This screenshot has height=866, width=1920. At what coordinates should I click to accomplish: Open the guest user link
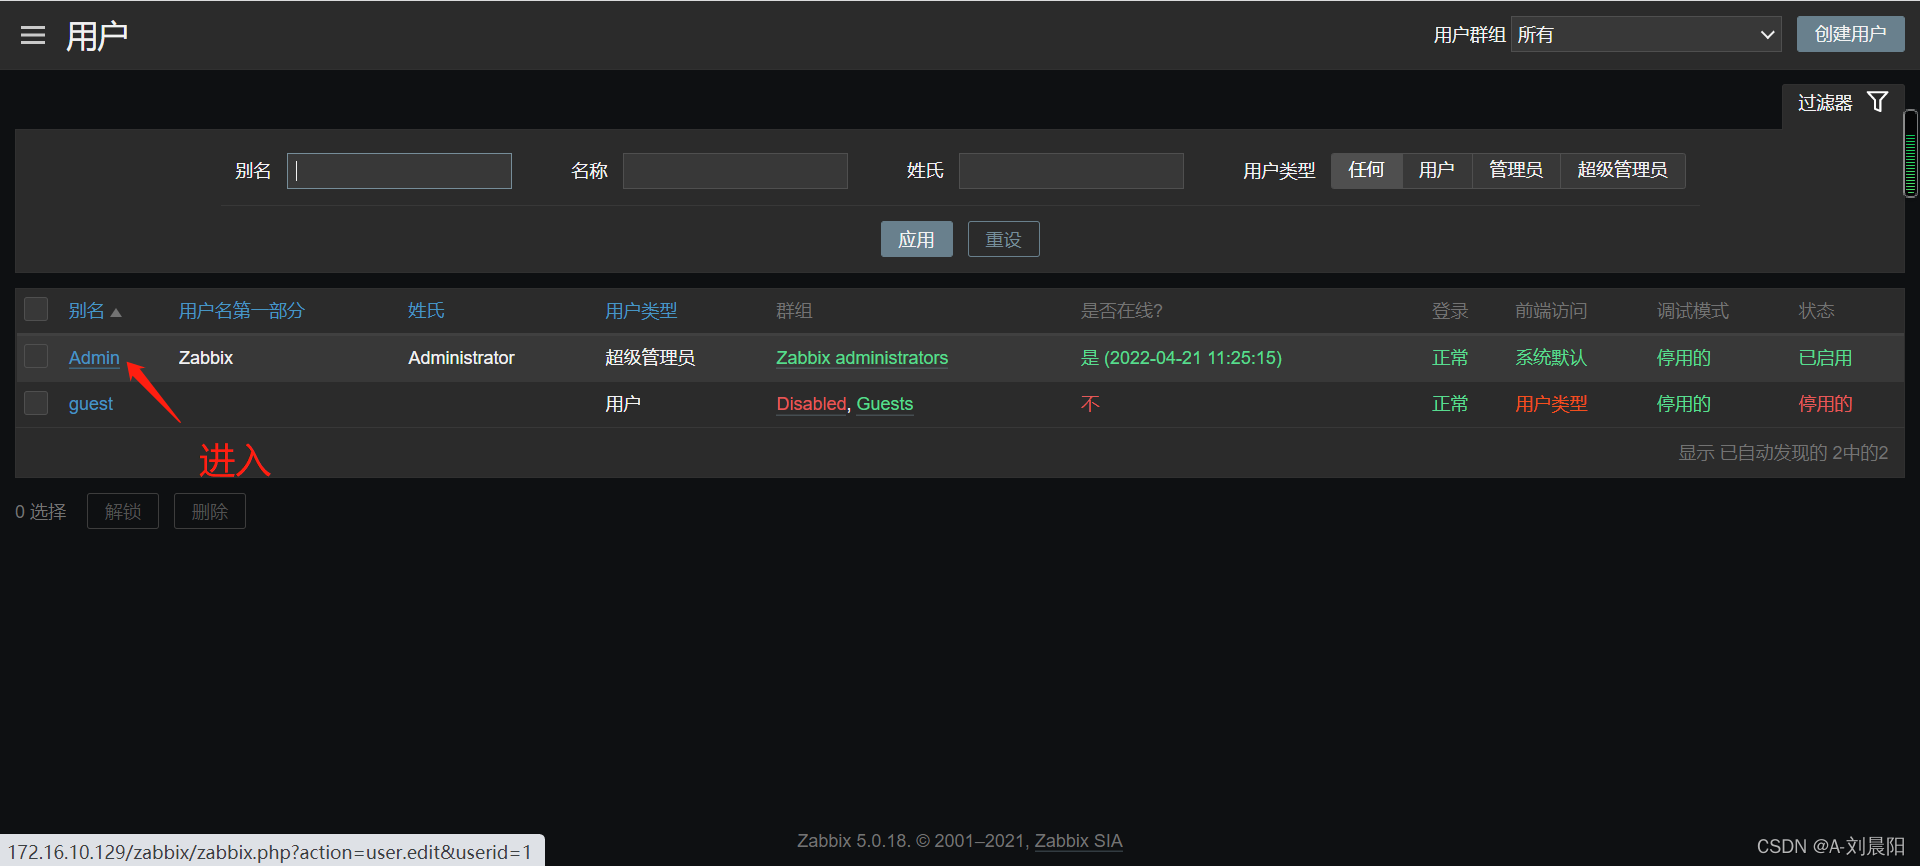(90, 404)
